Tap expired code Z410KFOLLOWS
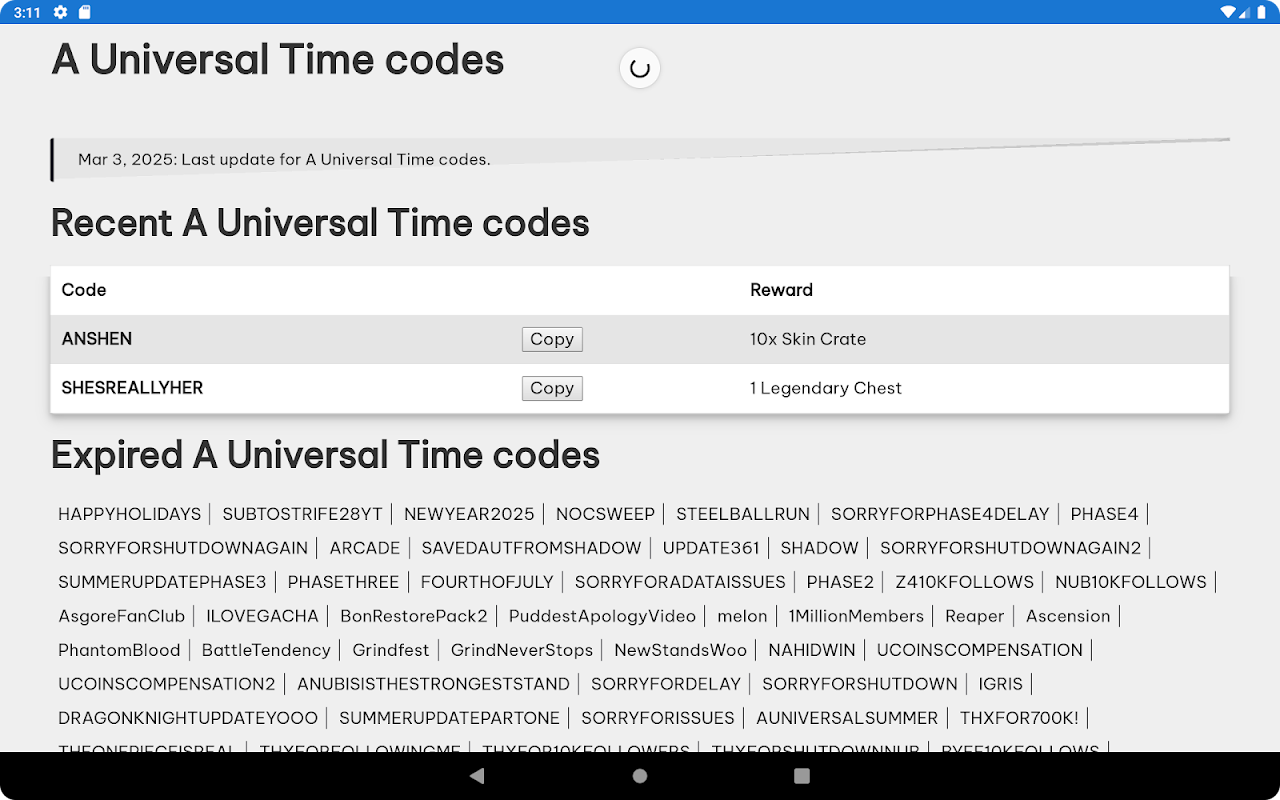Screen dimensions: 1280x800 point(965,582)
